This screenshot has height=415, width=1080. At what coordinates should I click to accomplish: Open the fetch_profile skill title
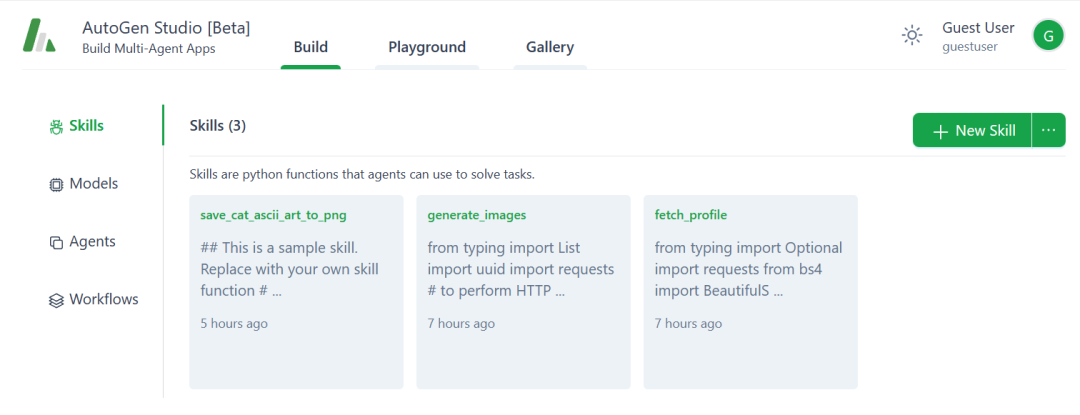click(x=691, y=215)
